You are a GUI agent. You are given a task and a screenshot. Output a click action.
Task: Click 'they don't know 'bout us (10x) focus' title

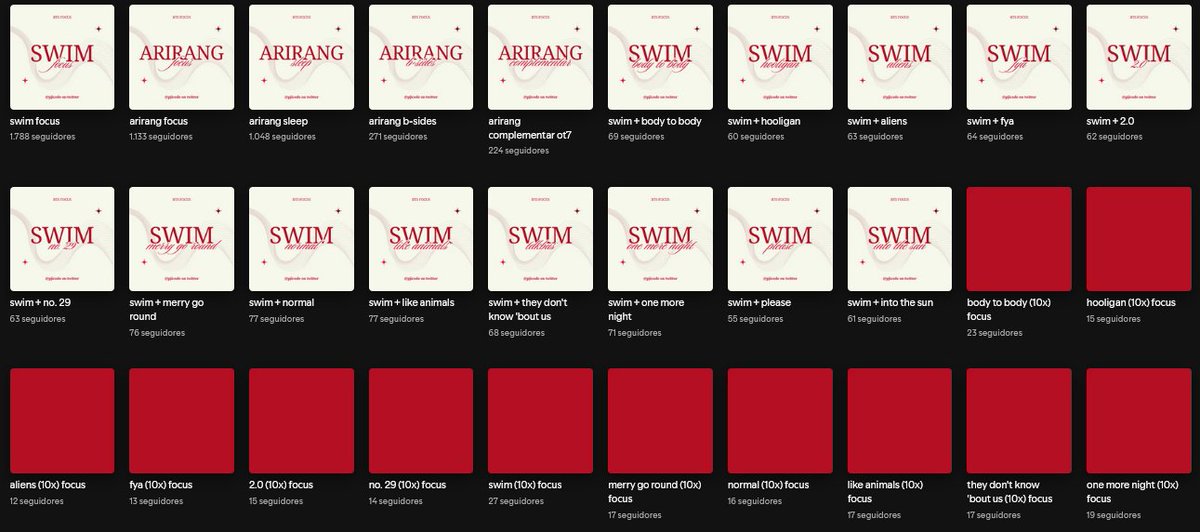1012,491
